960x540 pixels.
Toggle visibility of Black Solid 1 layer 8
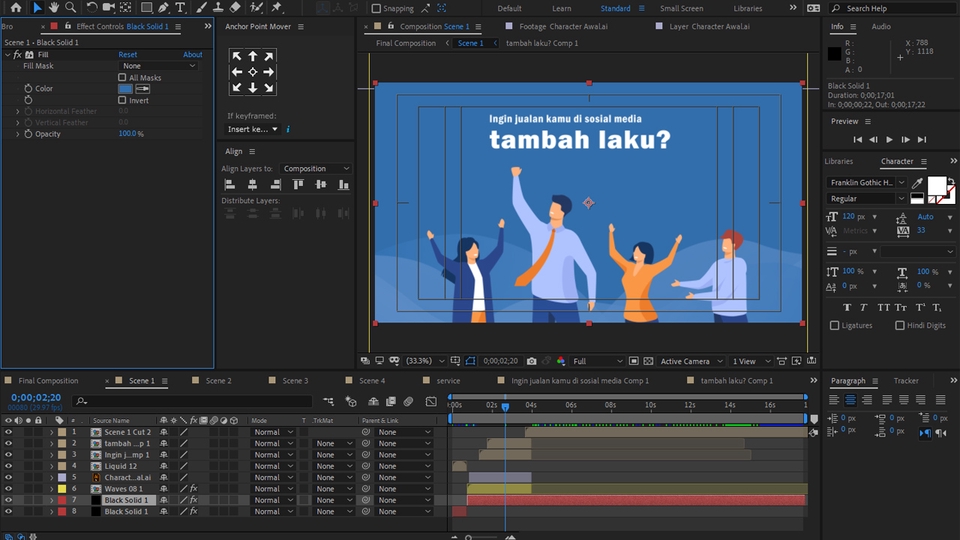coord(8,511)
